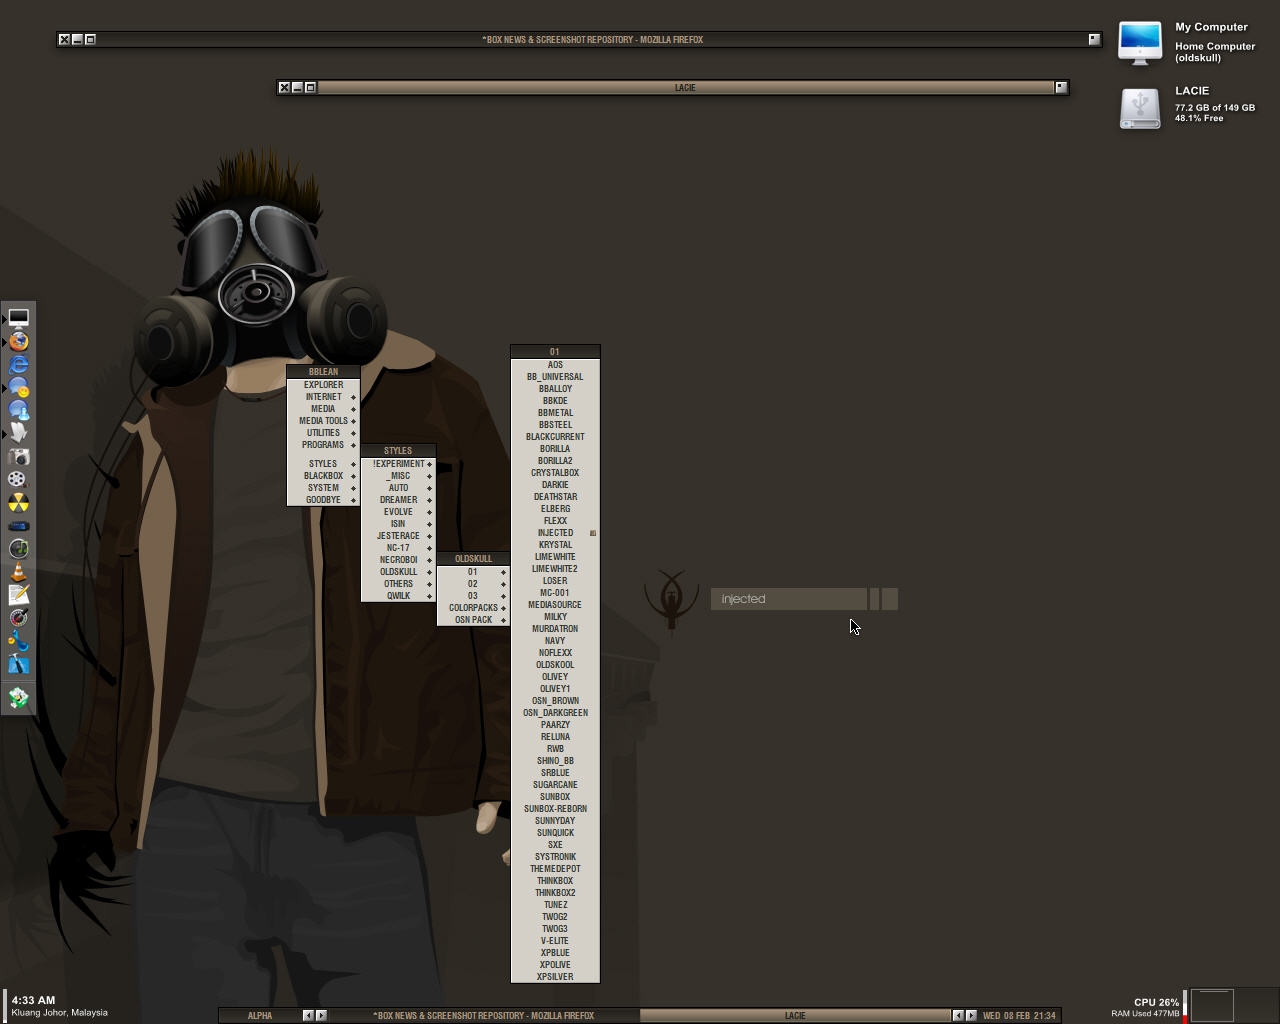Apply the THEMEDEPOT style
Screen dimensions: 1280x1024
pyautogui.click(x=555, y=869)
